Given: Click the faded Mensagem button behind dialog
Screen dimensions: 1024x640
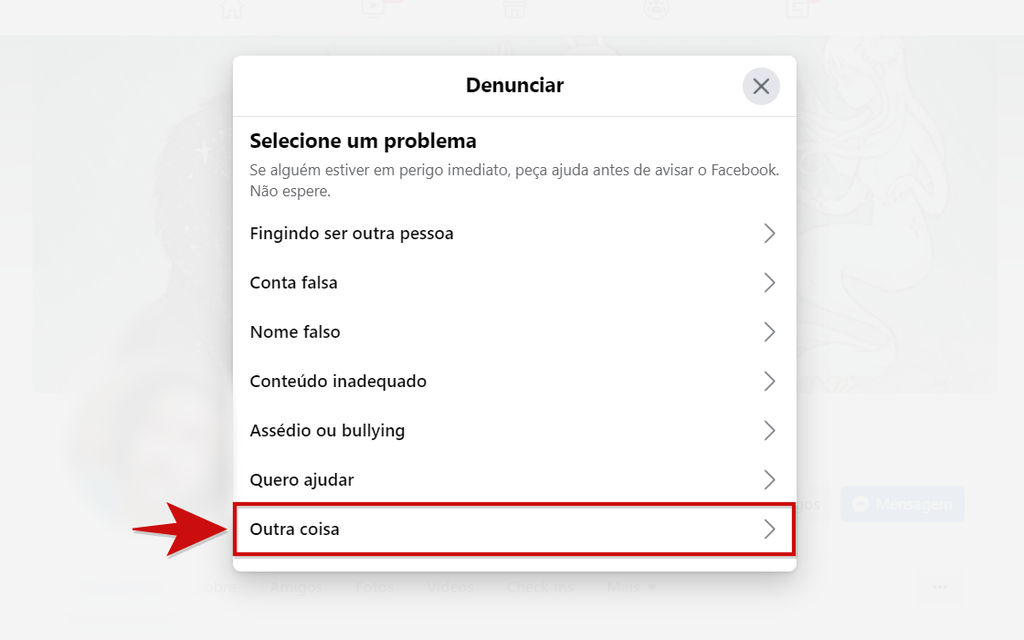Looking at the screenshot, I should coord(902,504).
